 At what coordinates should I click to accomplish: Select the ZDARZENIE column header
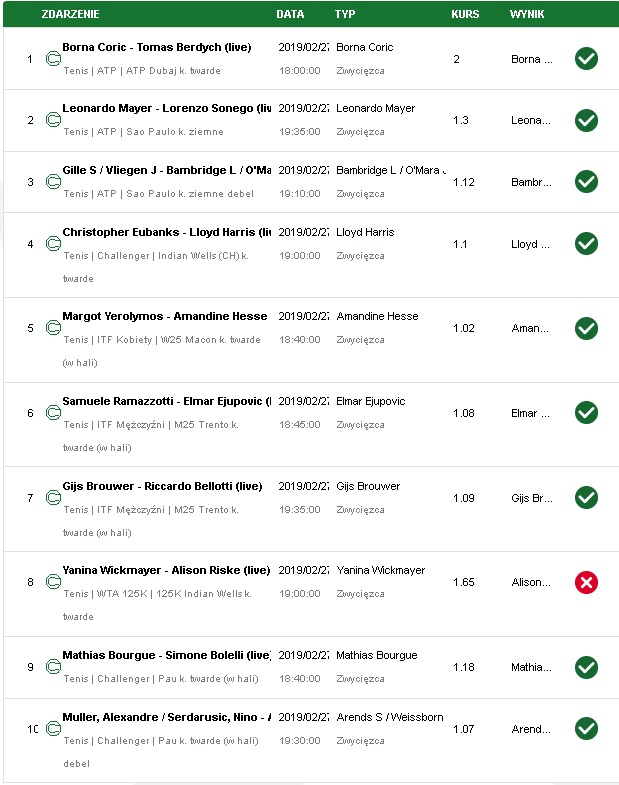point(70,14)
